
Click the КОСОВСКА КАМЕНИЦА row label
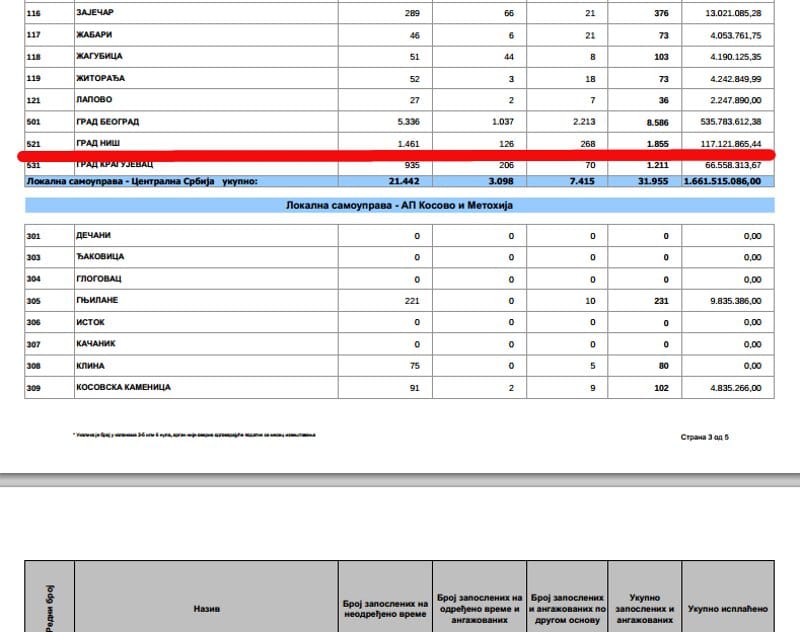coord(124,387)
